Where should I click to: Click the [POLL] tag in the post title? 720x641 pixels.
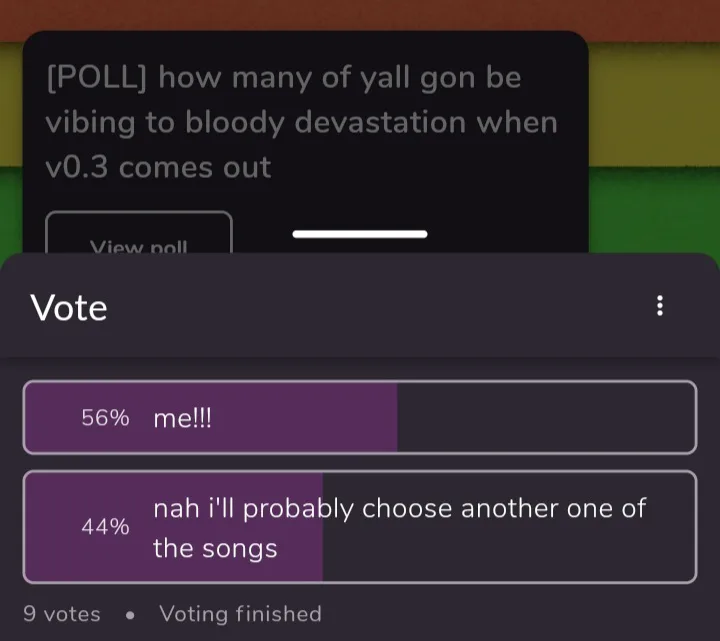(x=98, y=77)
